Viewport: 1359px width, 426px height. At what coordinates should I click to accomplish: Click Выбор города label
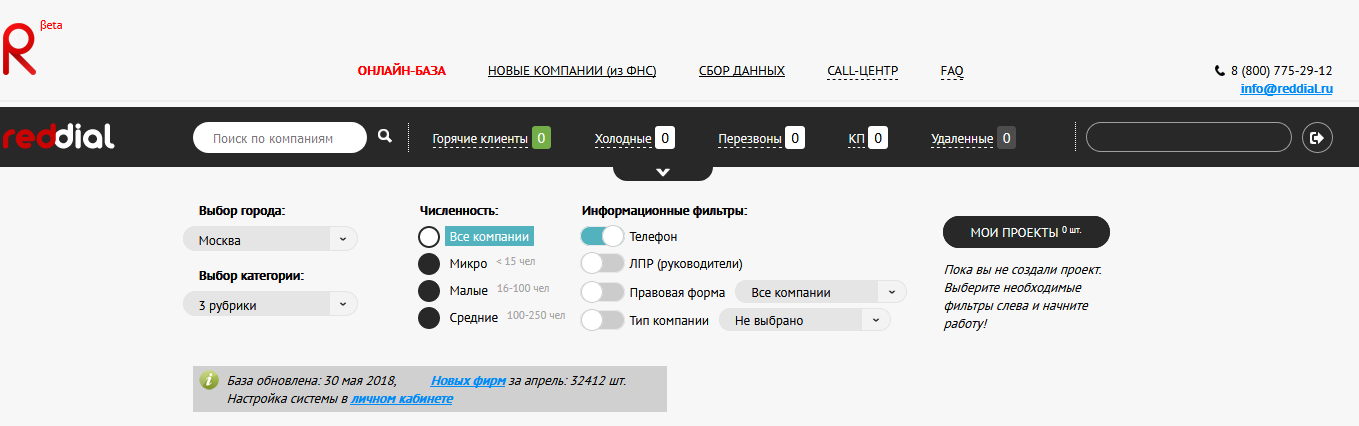pos(242,211)
